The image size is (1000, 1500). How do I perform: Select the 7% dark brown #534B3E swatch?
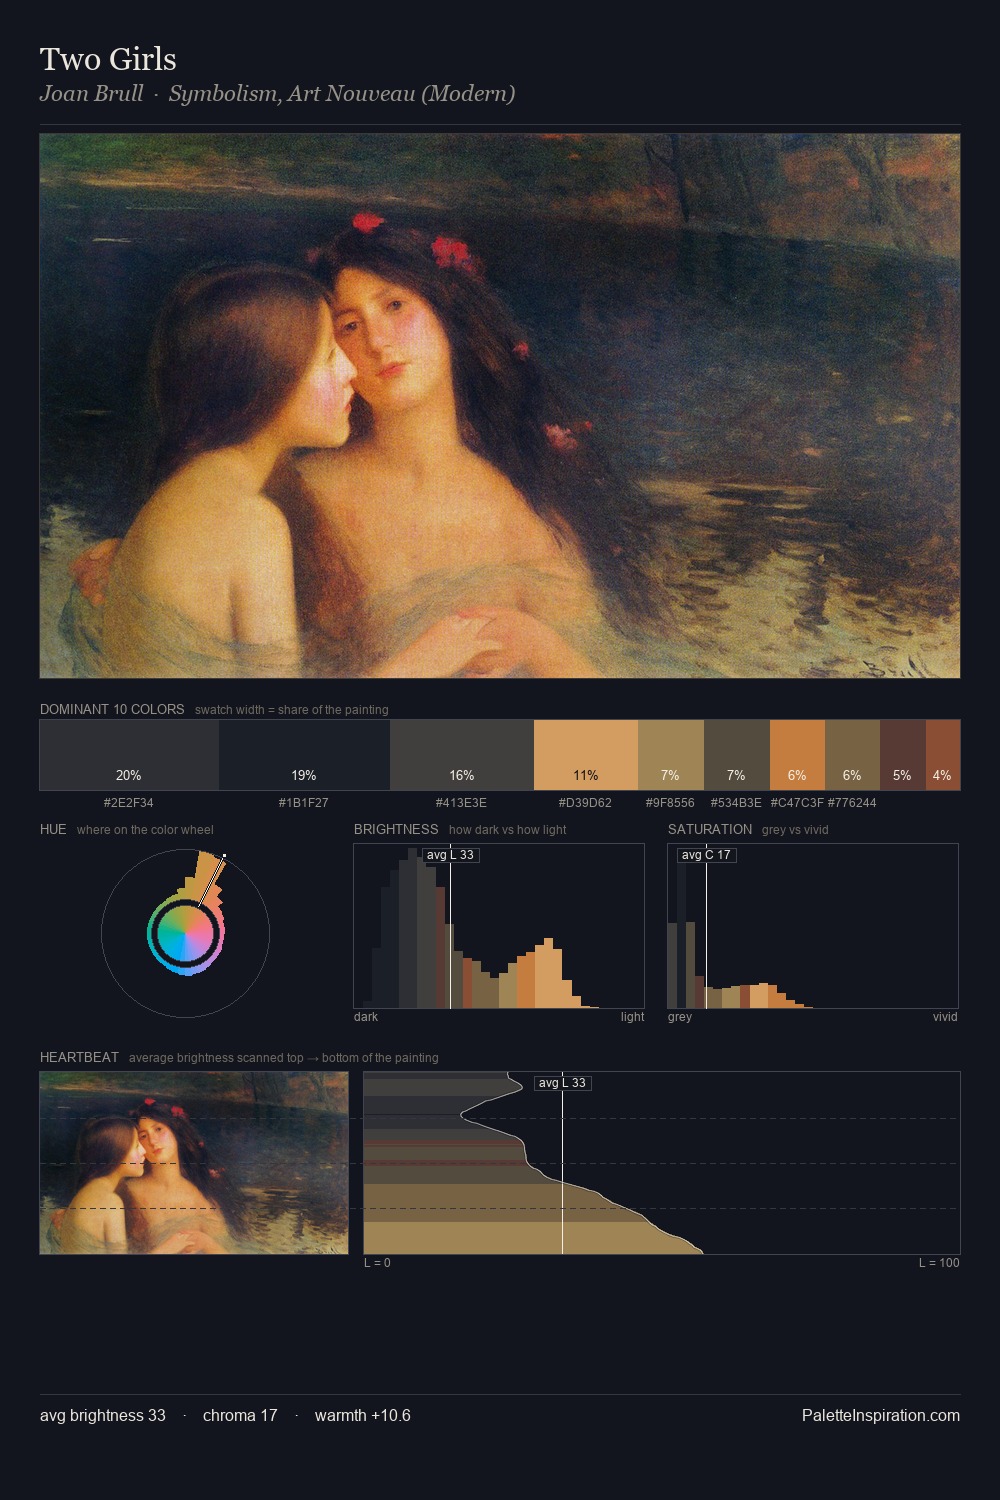[737, 755]
